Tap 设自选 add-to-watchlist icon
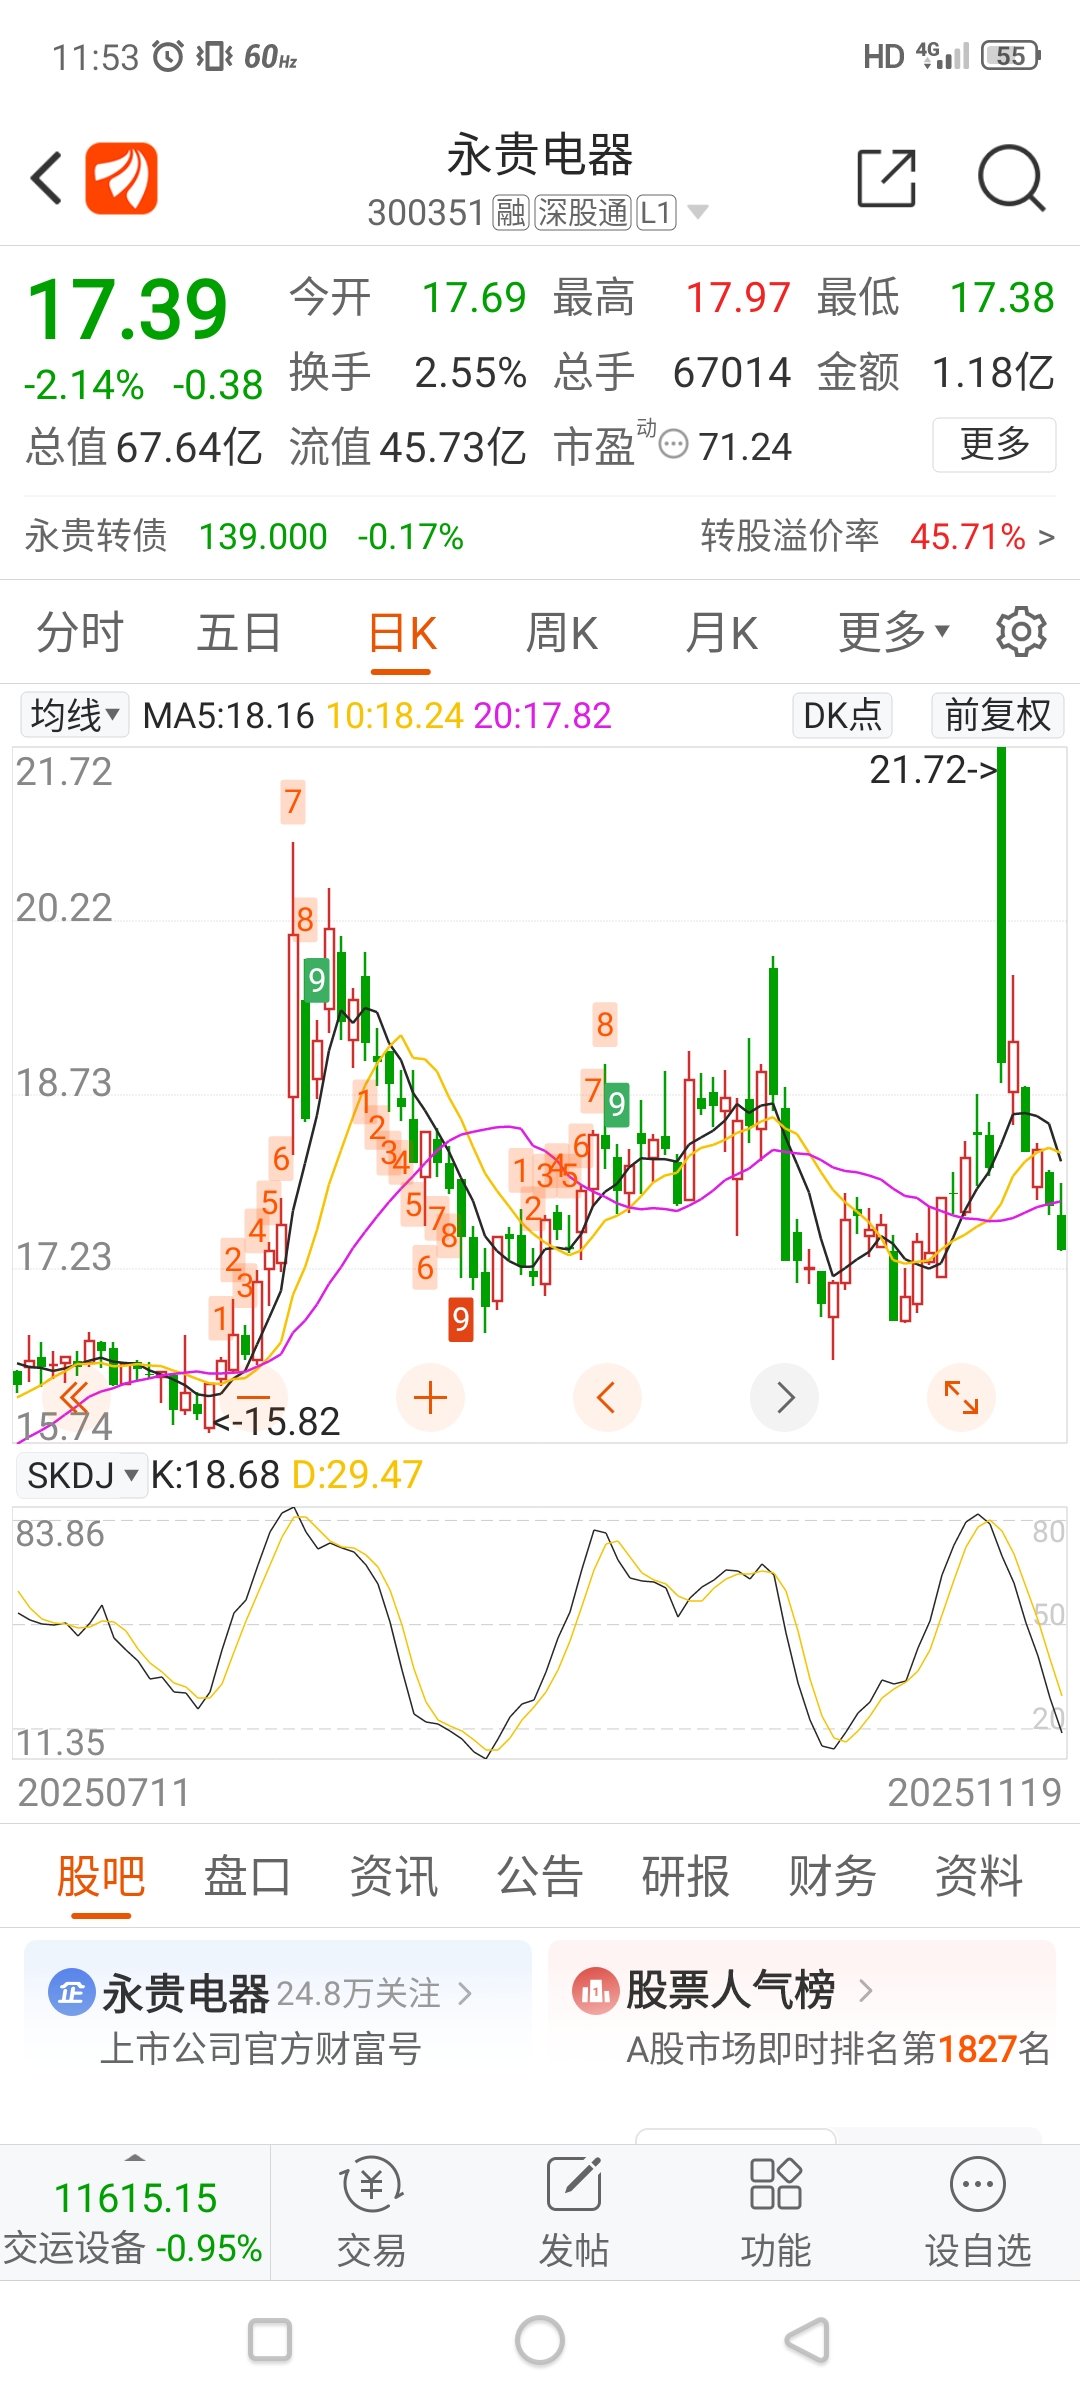 [x=978, y=2185]
